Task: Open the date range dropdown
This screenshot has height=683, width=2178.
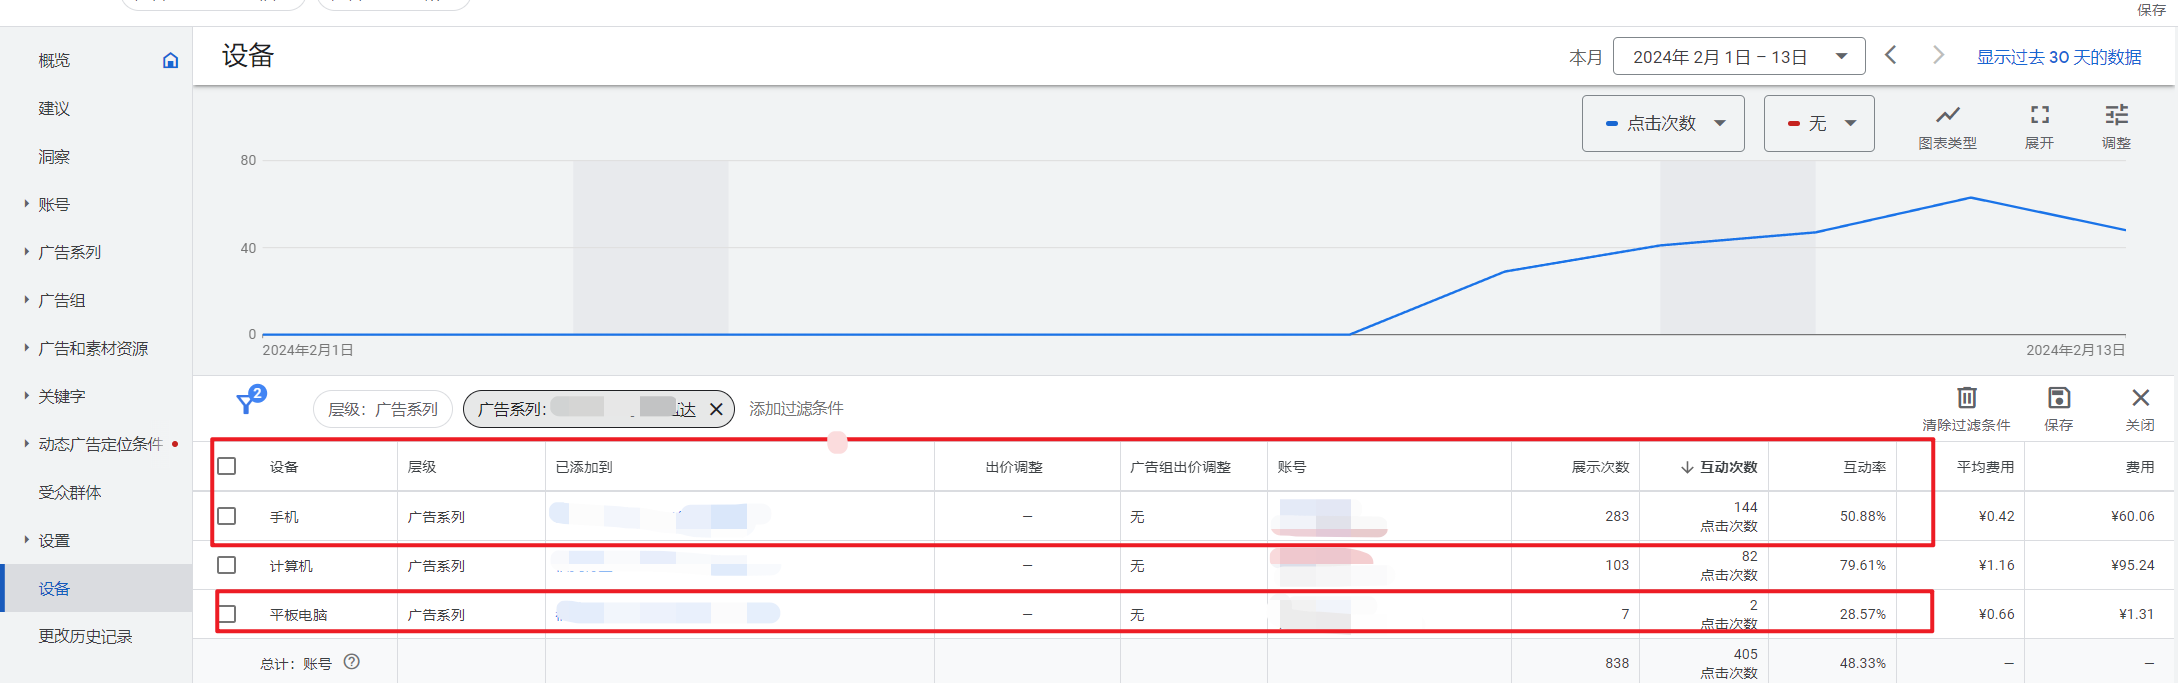Action: click(x=1738, y=57)
